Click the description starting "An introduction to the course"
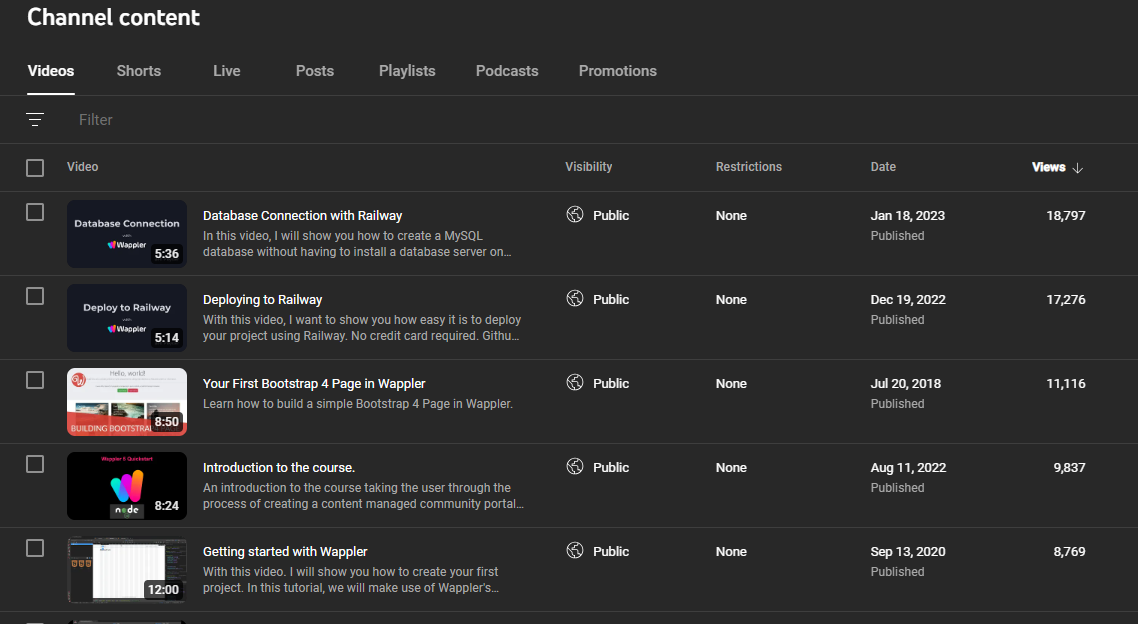The height and width of the screenshot is (624, 1138). 364,496
